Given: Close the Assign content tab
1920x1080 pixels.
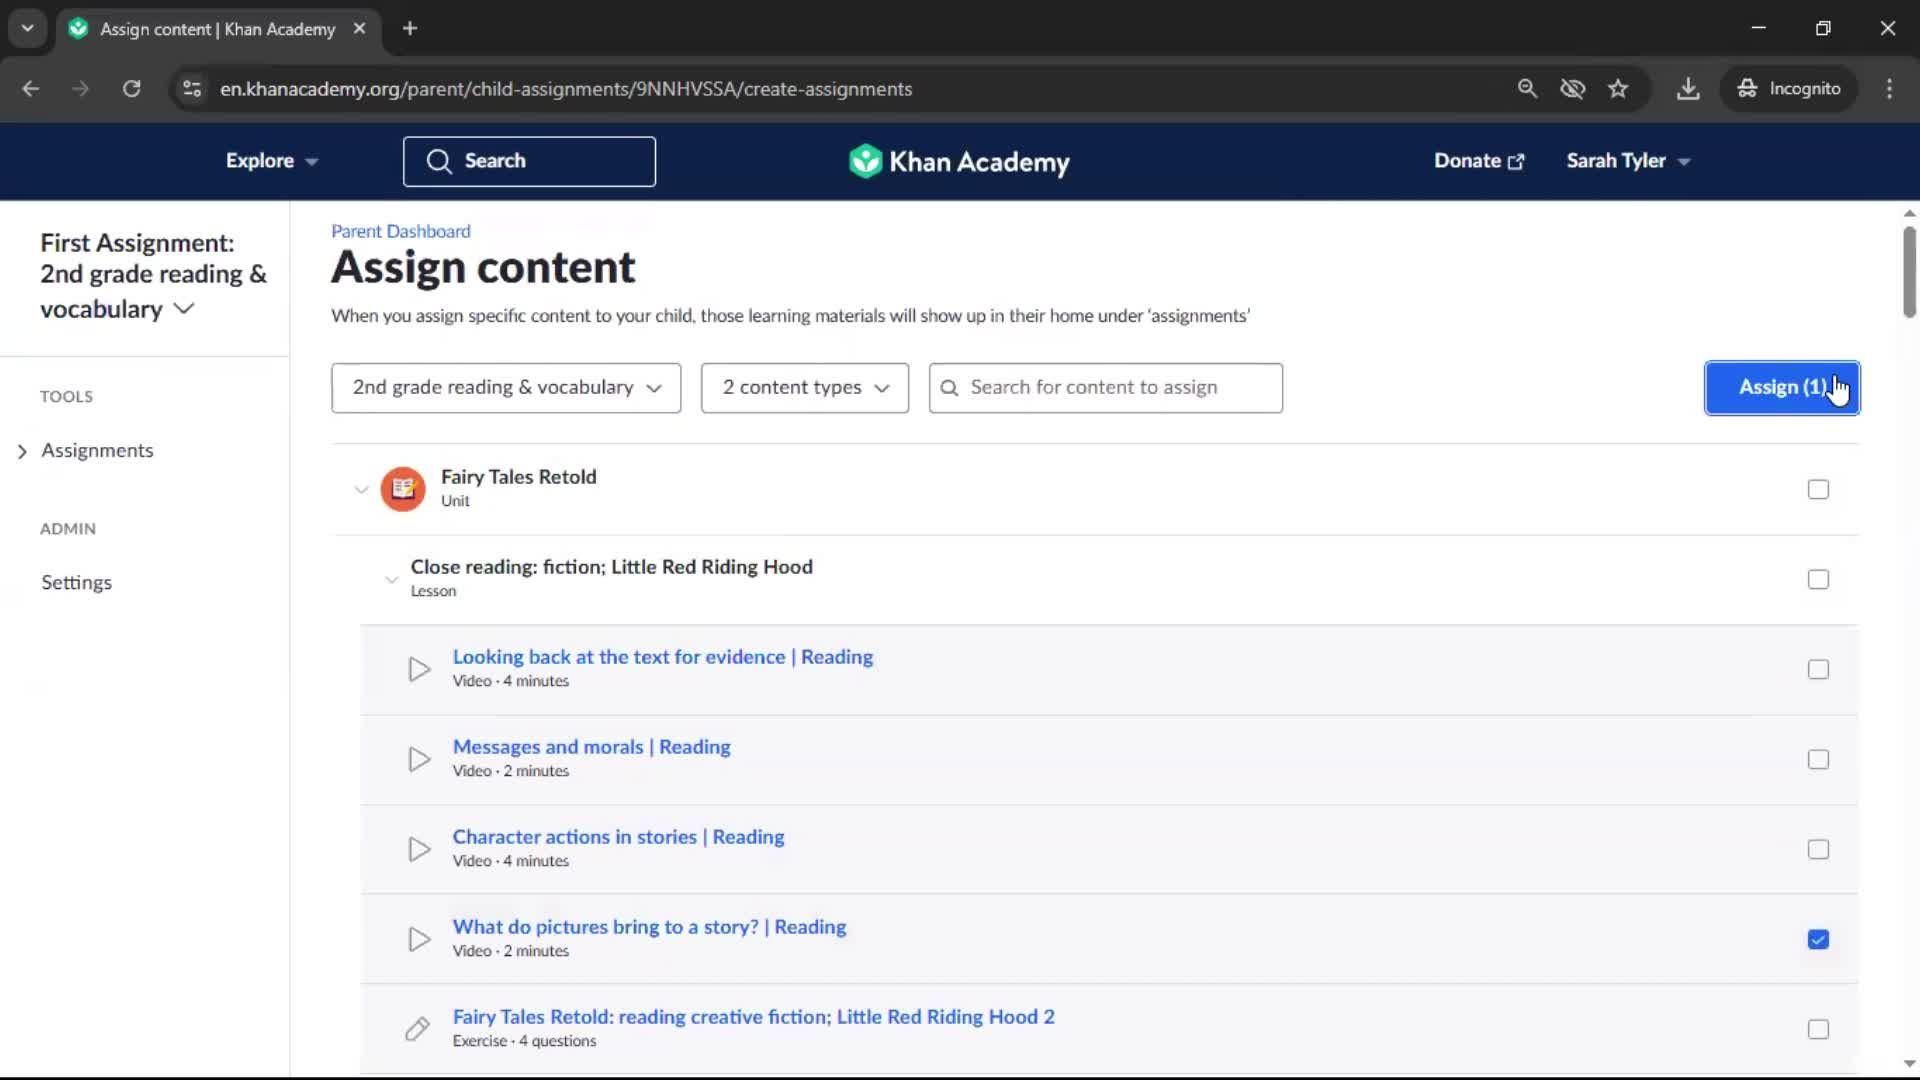Looking at the screenshot, I should click(x=359, y=28).
